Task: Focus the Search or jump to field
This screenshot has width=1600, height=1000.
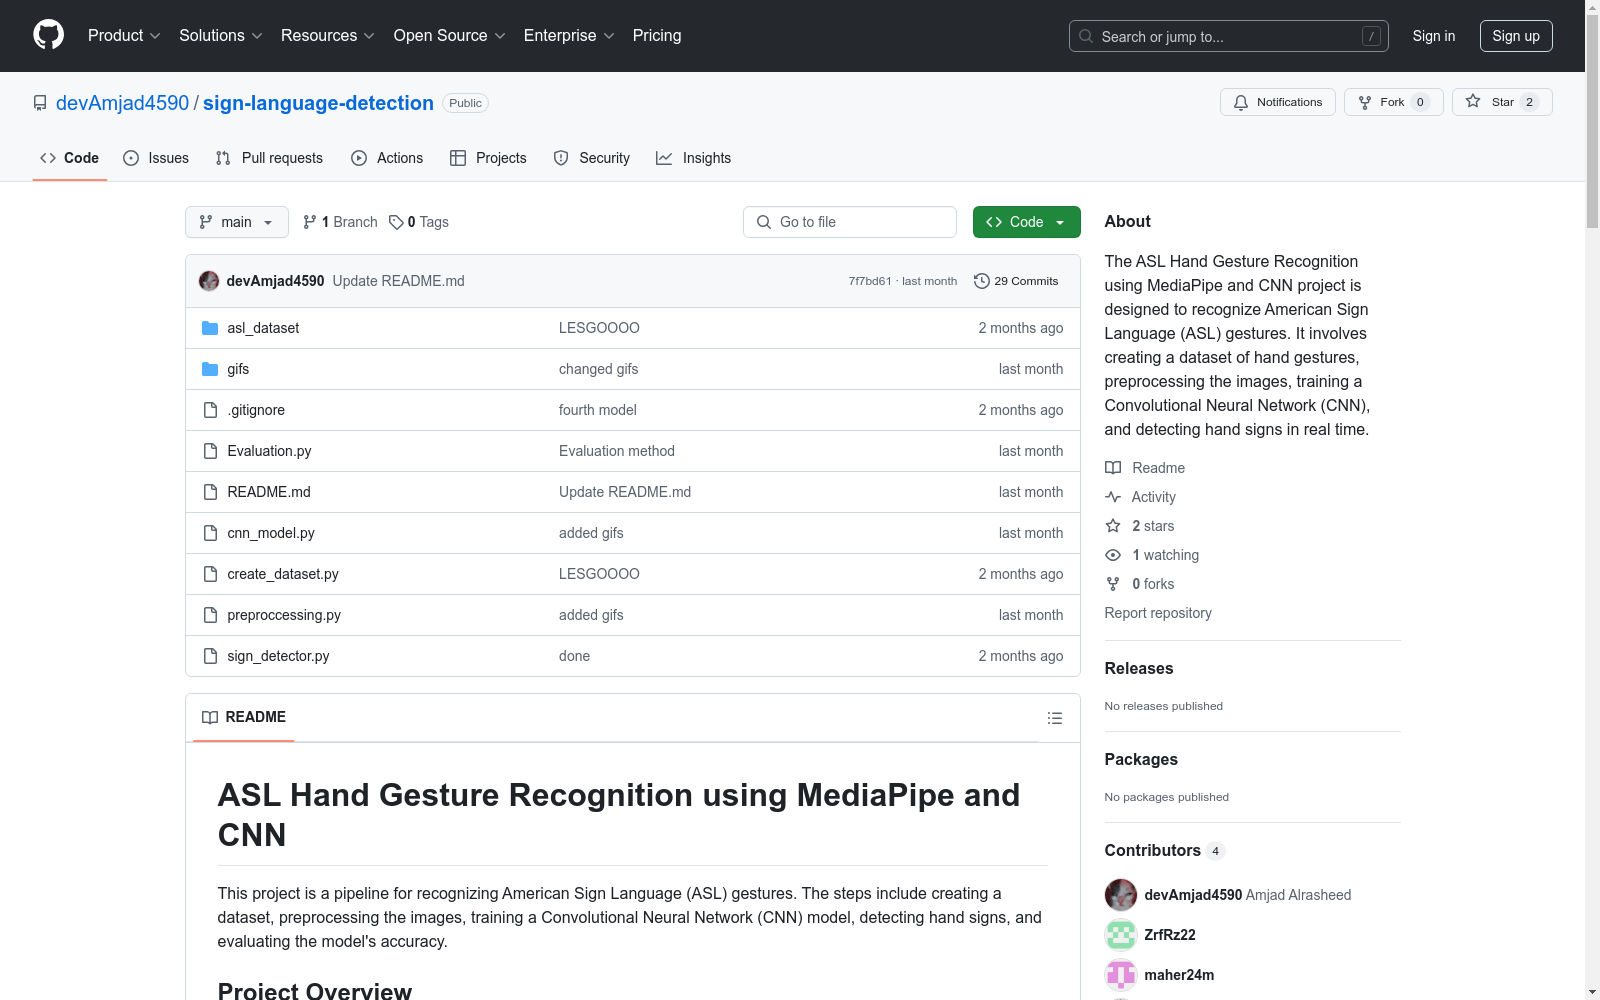Action: coord(1228,36)
